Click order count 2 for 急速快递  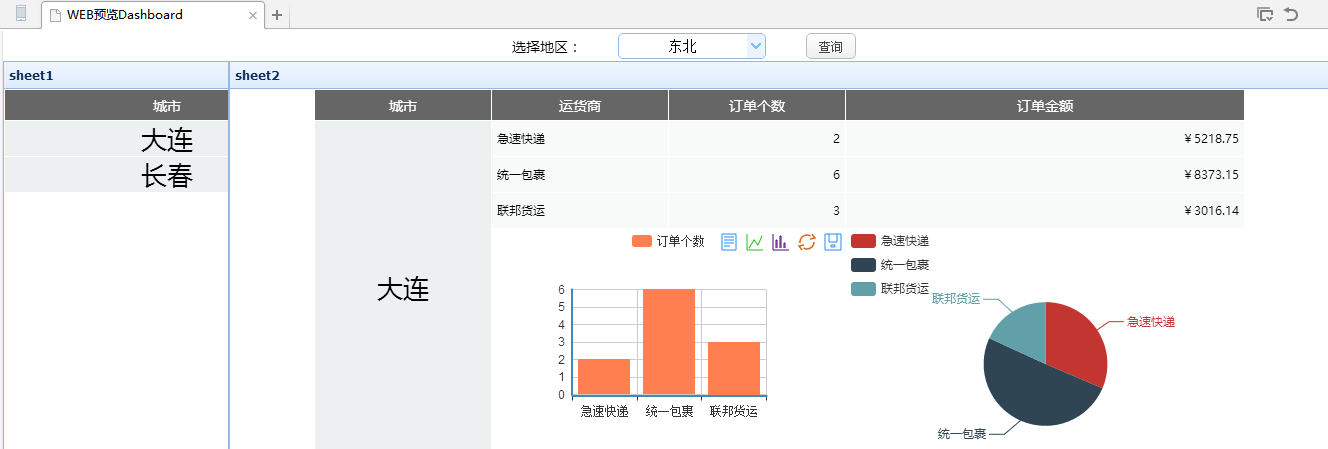tap(757, 139)
